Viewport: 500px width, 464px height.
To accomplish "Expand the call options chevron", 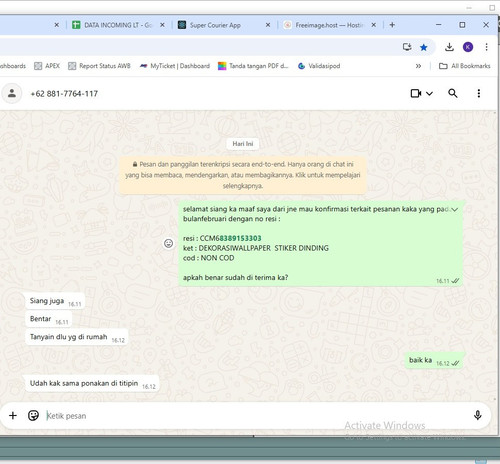I will [x=429, y=94].
